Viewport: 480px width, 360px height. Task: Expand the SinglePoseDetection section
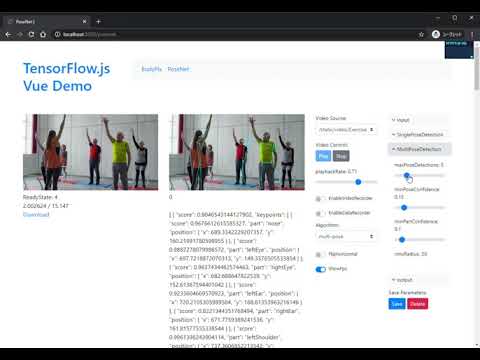tap(419, 134)
